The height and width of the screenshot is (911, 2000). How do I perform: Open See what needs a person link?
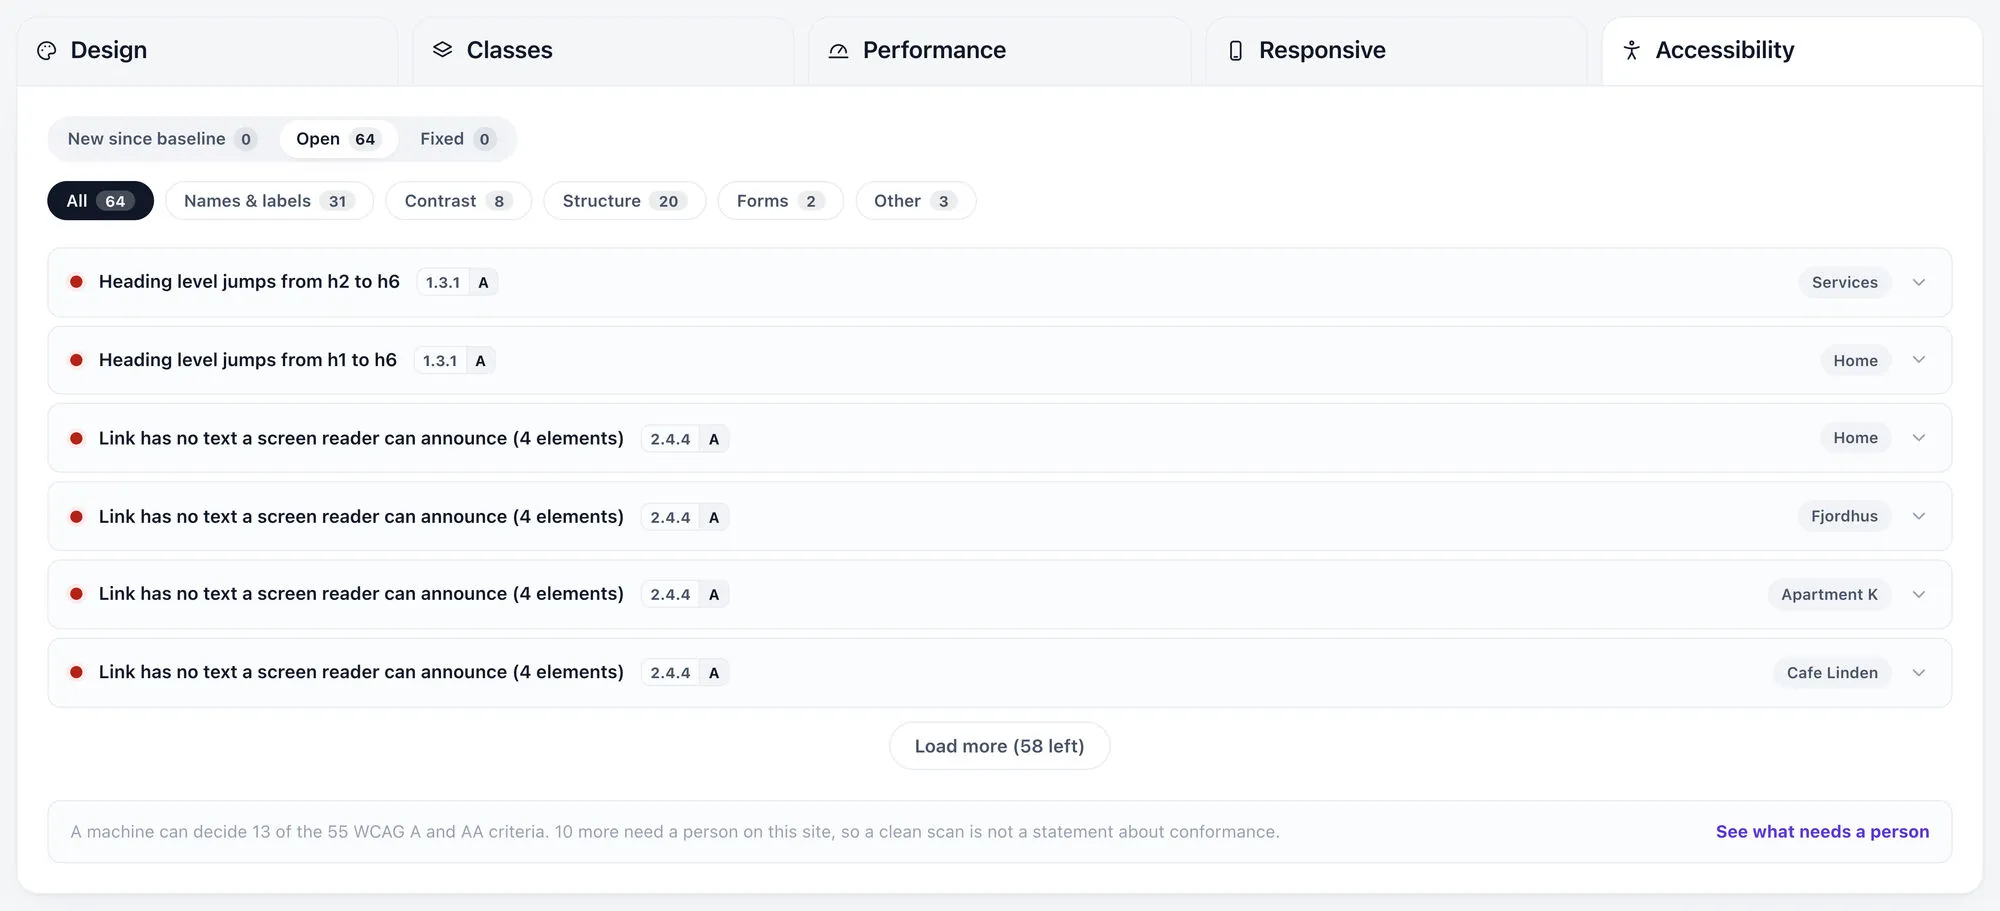1822,832
